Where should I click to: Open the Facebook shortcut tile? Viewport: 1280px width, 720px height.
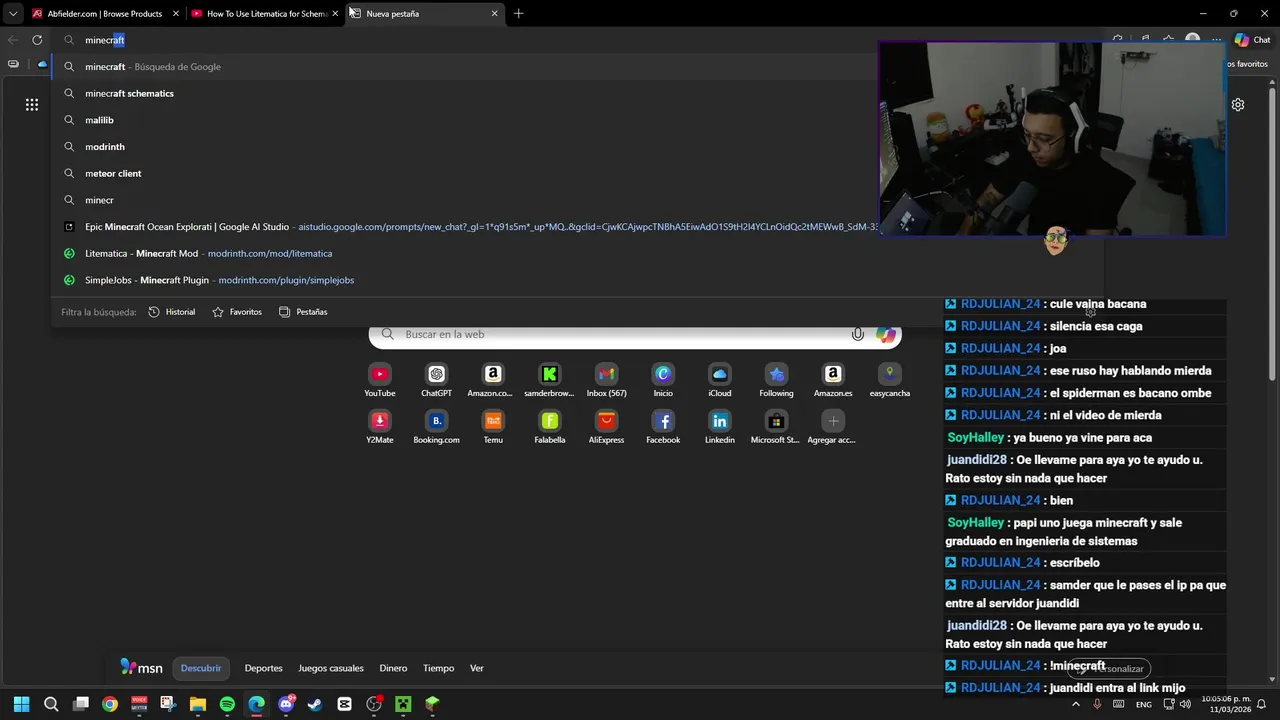point(663,427)
